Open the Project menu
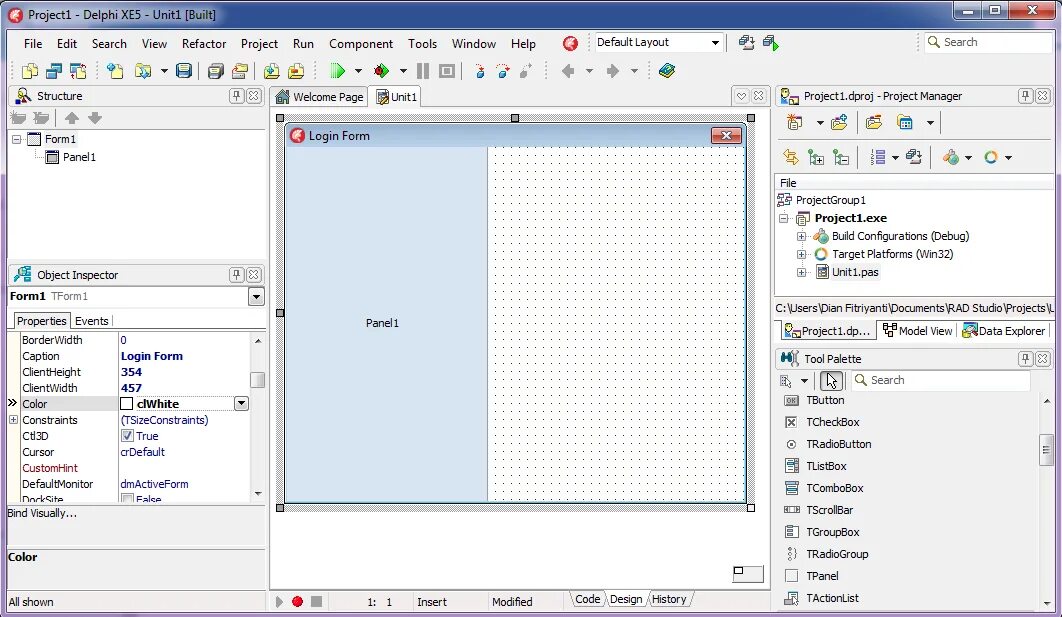Screen dimensions: 1062x617 coord(259,43)
